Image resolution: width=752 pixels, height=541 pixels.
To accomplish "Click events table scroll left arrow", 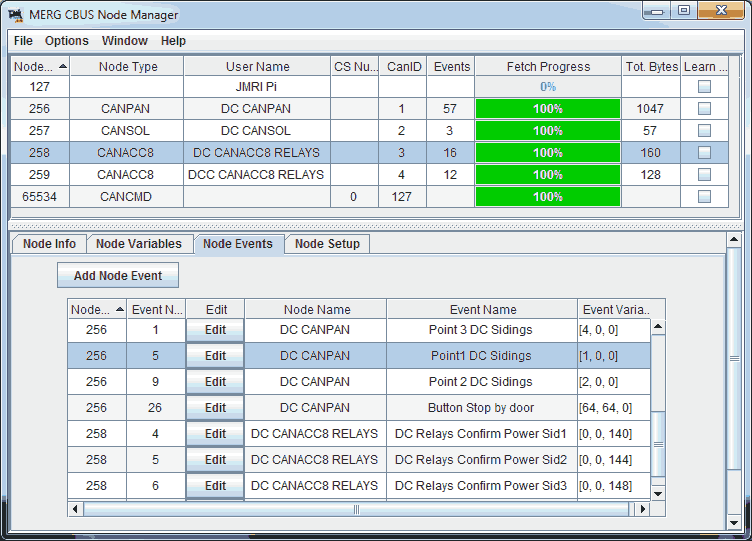I will point(75,509).
